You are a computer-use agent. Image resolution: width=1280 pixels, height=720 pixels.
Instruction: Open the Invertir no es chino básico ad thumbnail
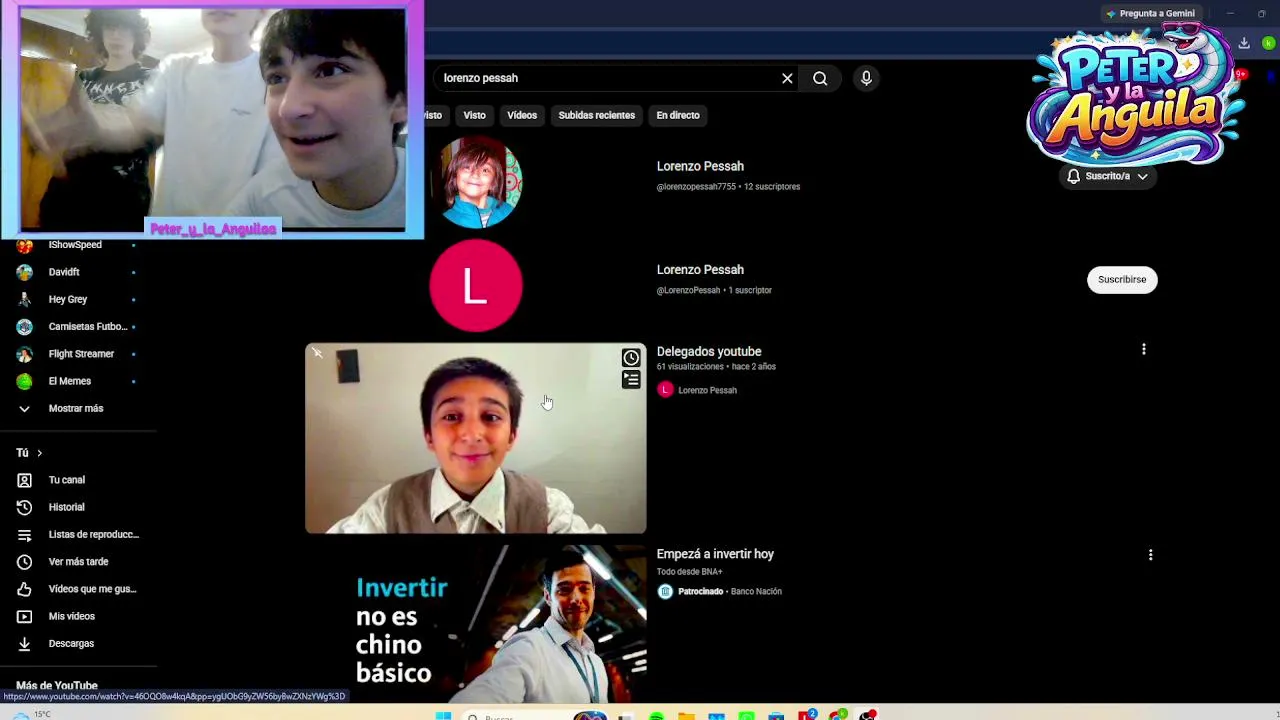[476, 624]
